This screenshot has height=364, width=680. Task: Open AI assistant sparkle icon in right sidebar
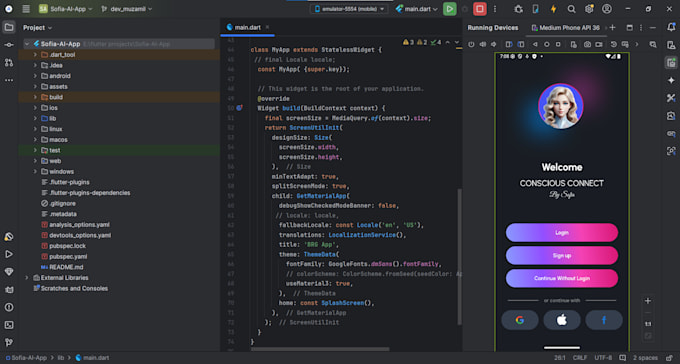671,80
